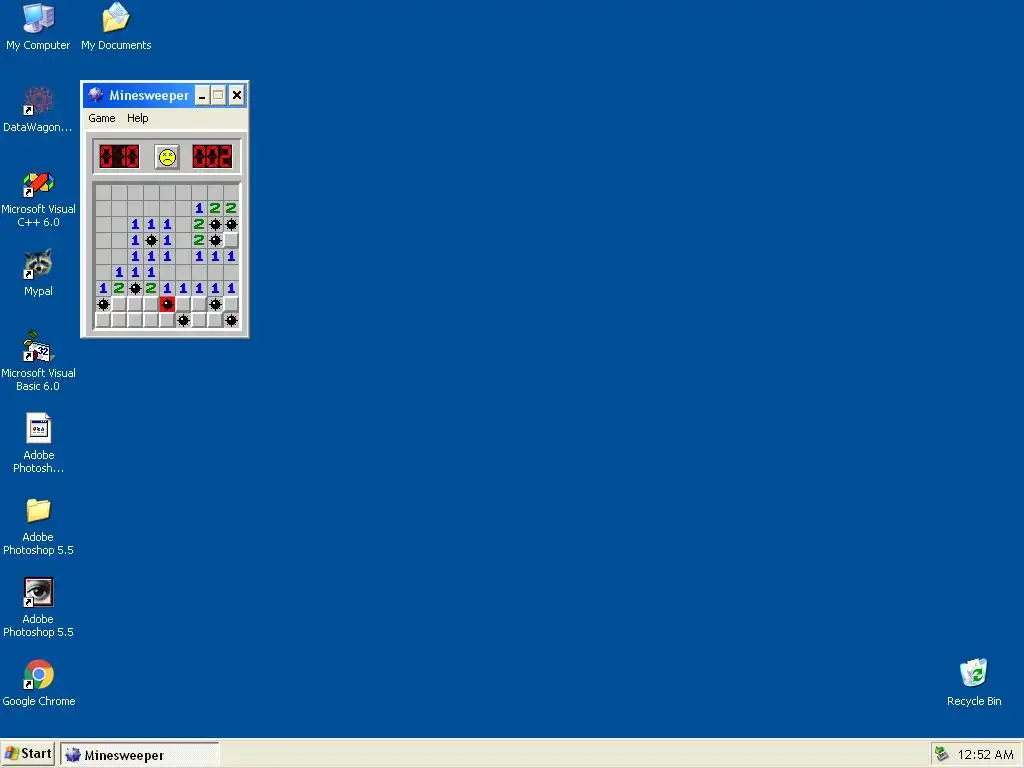Click the sad face reset button
1024x768 pixels.
167,157
